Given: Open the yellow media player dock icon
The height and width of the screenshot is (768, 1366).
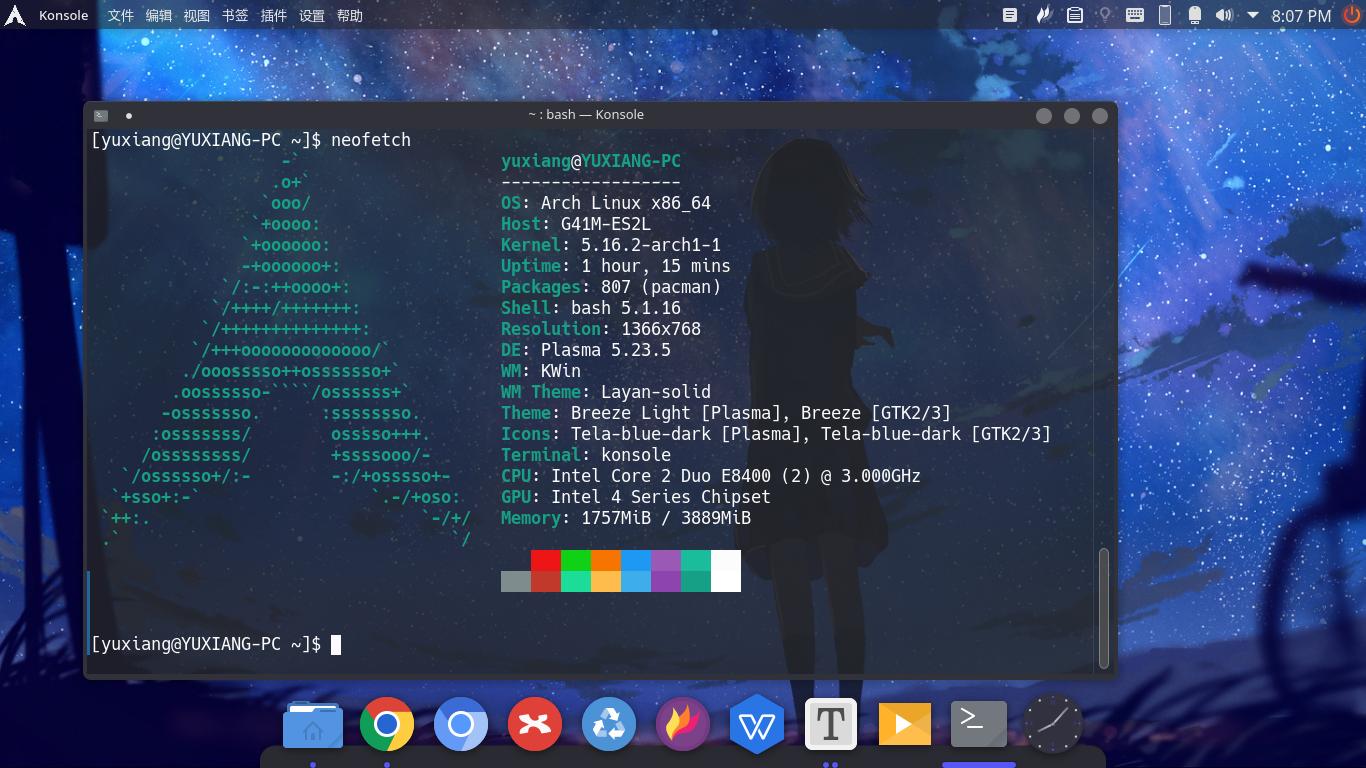Looking at the screenshot, I should [905, 724].
